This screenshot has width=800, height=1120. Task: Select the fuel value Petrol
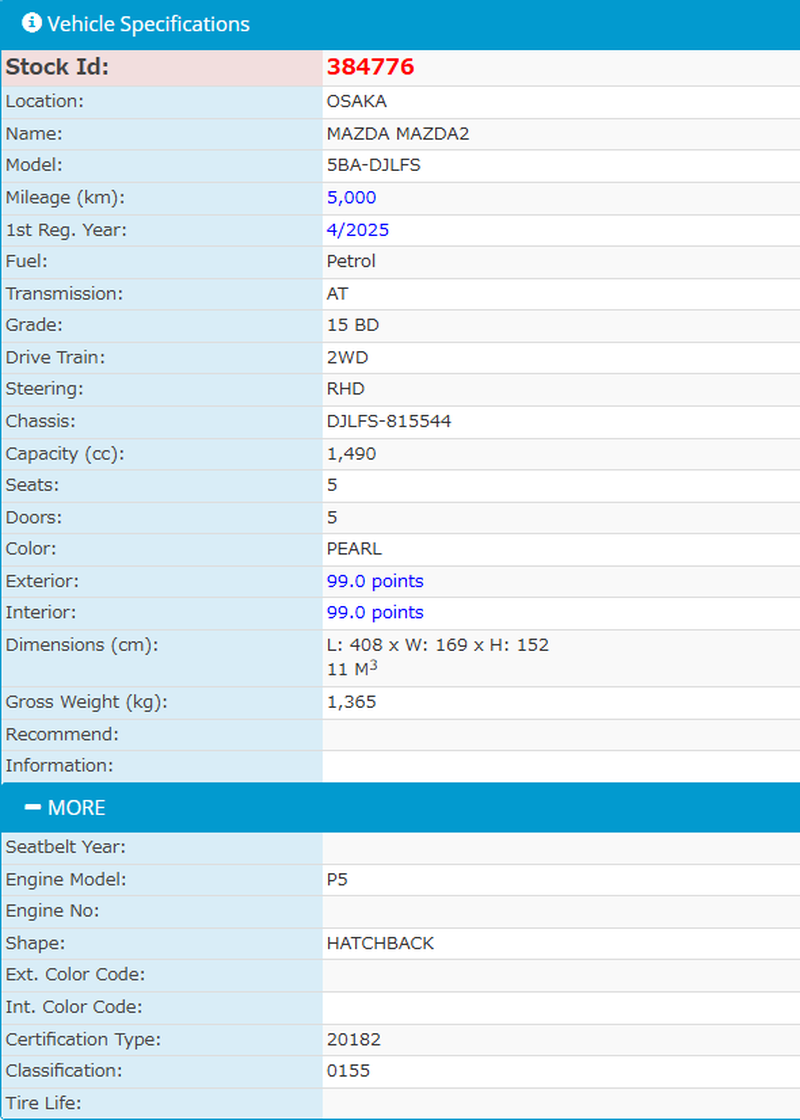click(x=351, y=261)
